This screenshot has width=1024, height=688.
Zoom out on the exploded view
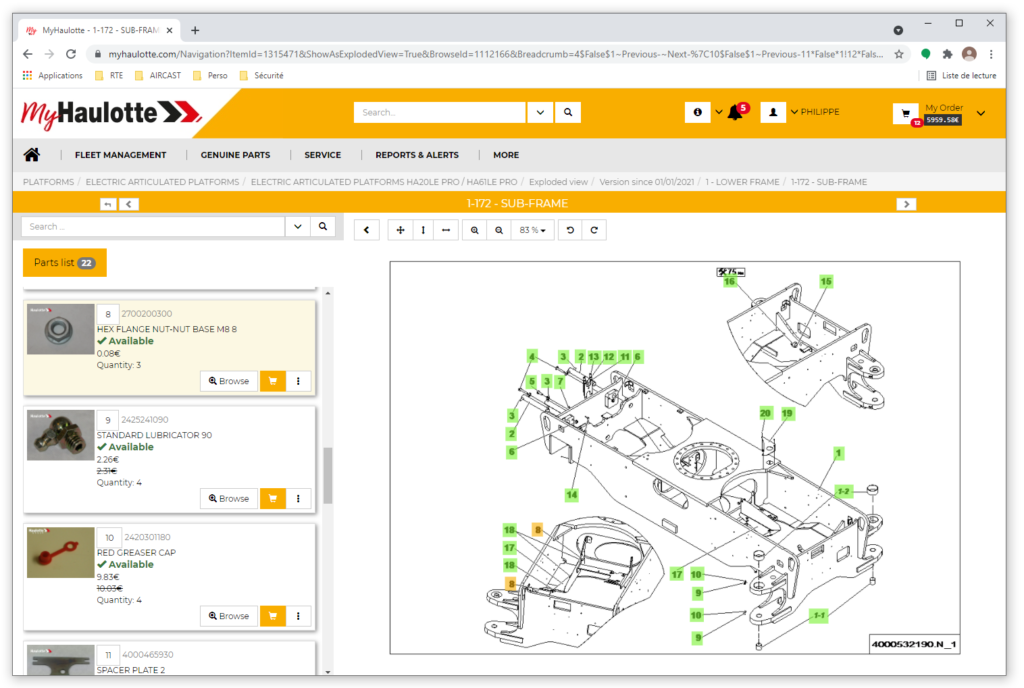click(x=499, y=230)
